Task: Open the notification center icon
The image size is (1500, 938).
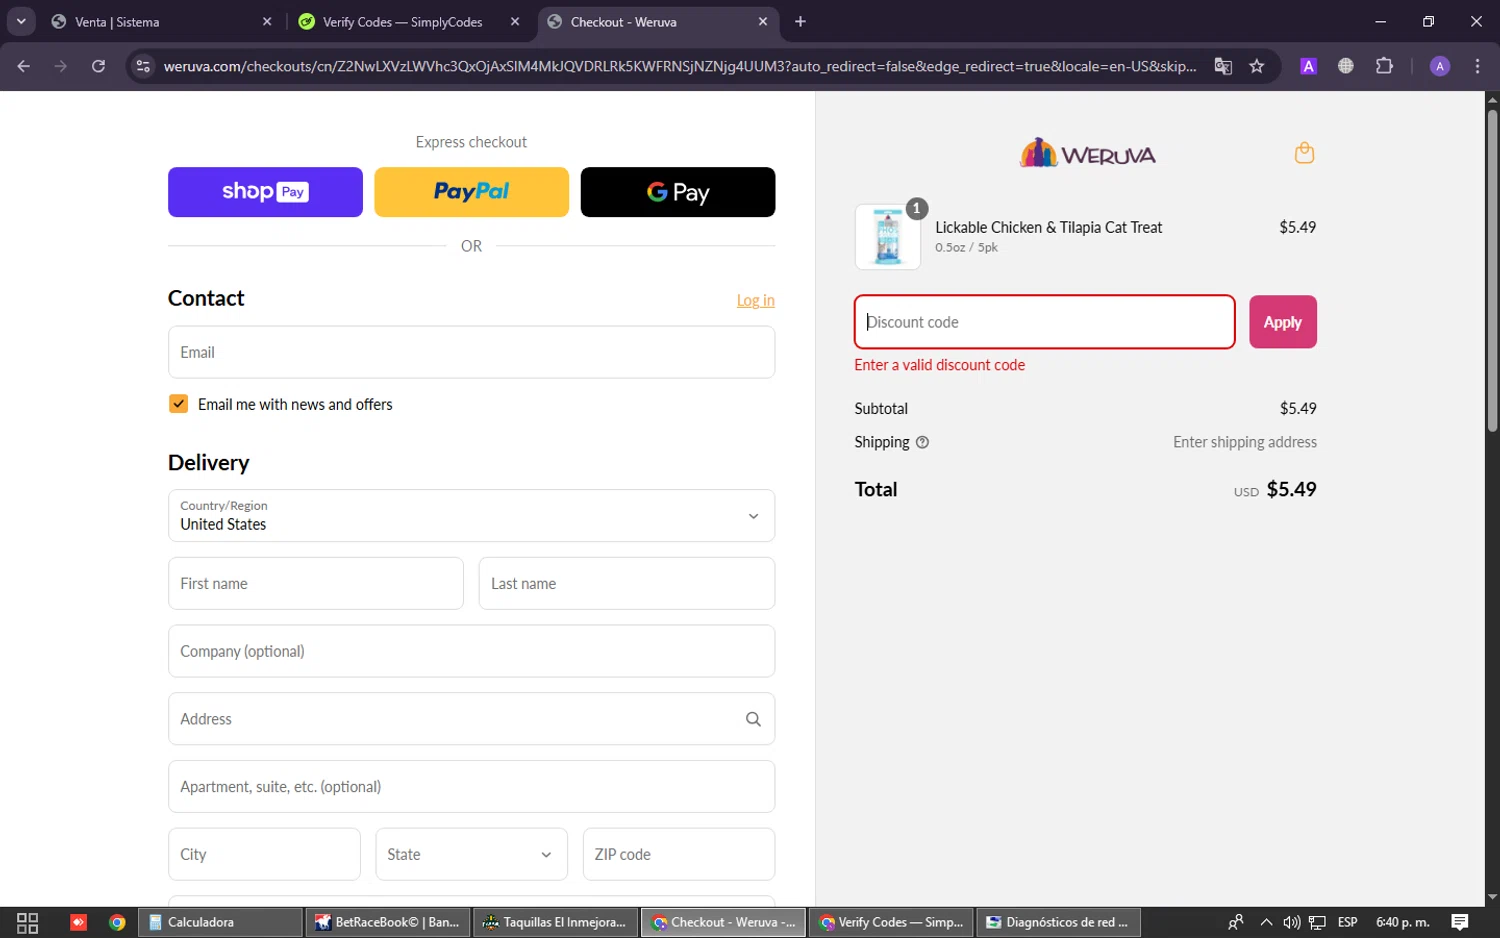Action: [1460, 922]
